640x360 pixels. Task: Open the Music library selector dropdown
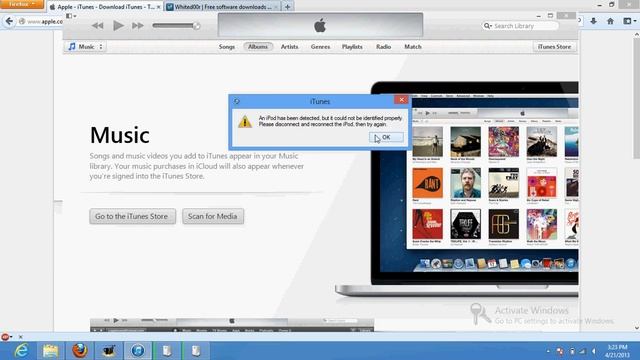(x=86, y=47)
